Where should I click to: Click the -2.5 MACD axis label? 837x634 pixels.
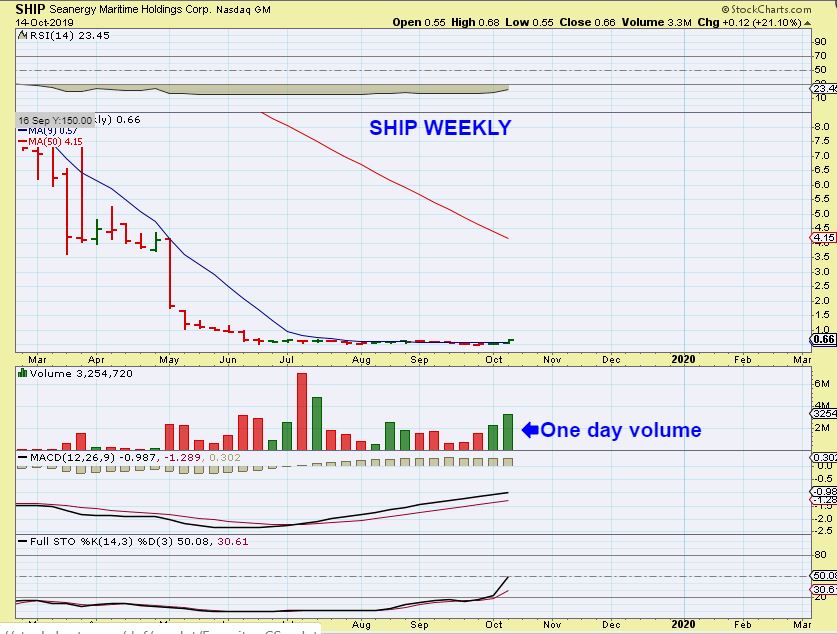pyautogui.click(x=823, y=530)
